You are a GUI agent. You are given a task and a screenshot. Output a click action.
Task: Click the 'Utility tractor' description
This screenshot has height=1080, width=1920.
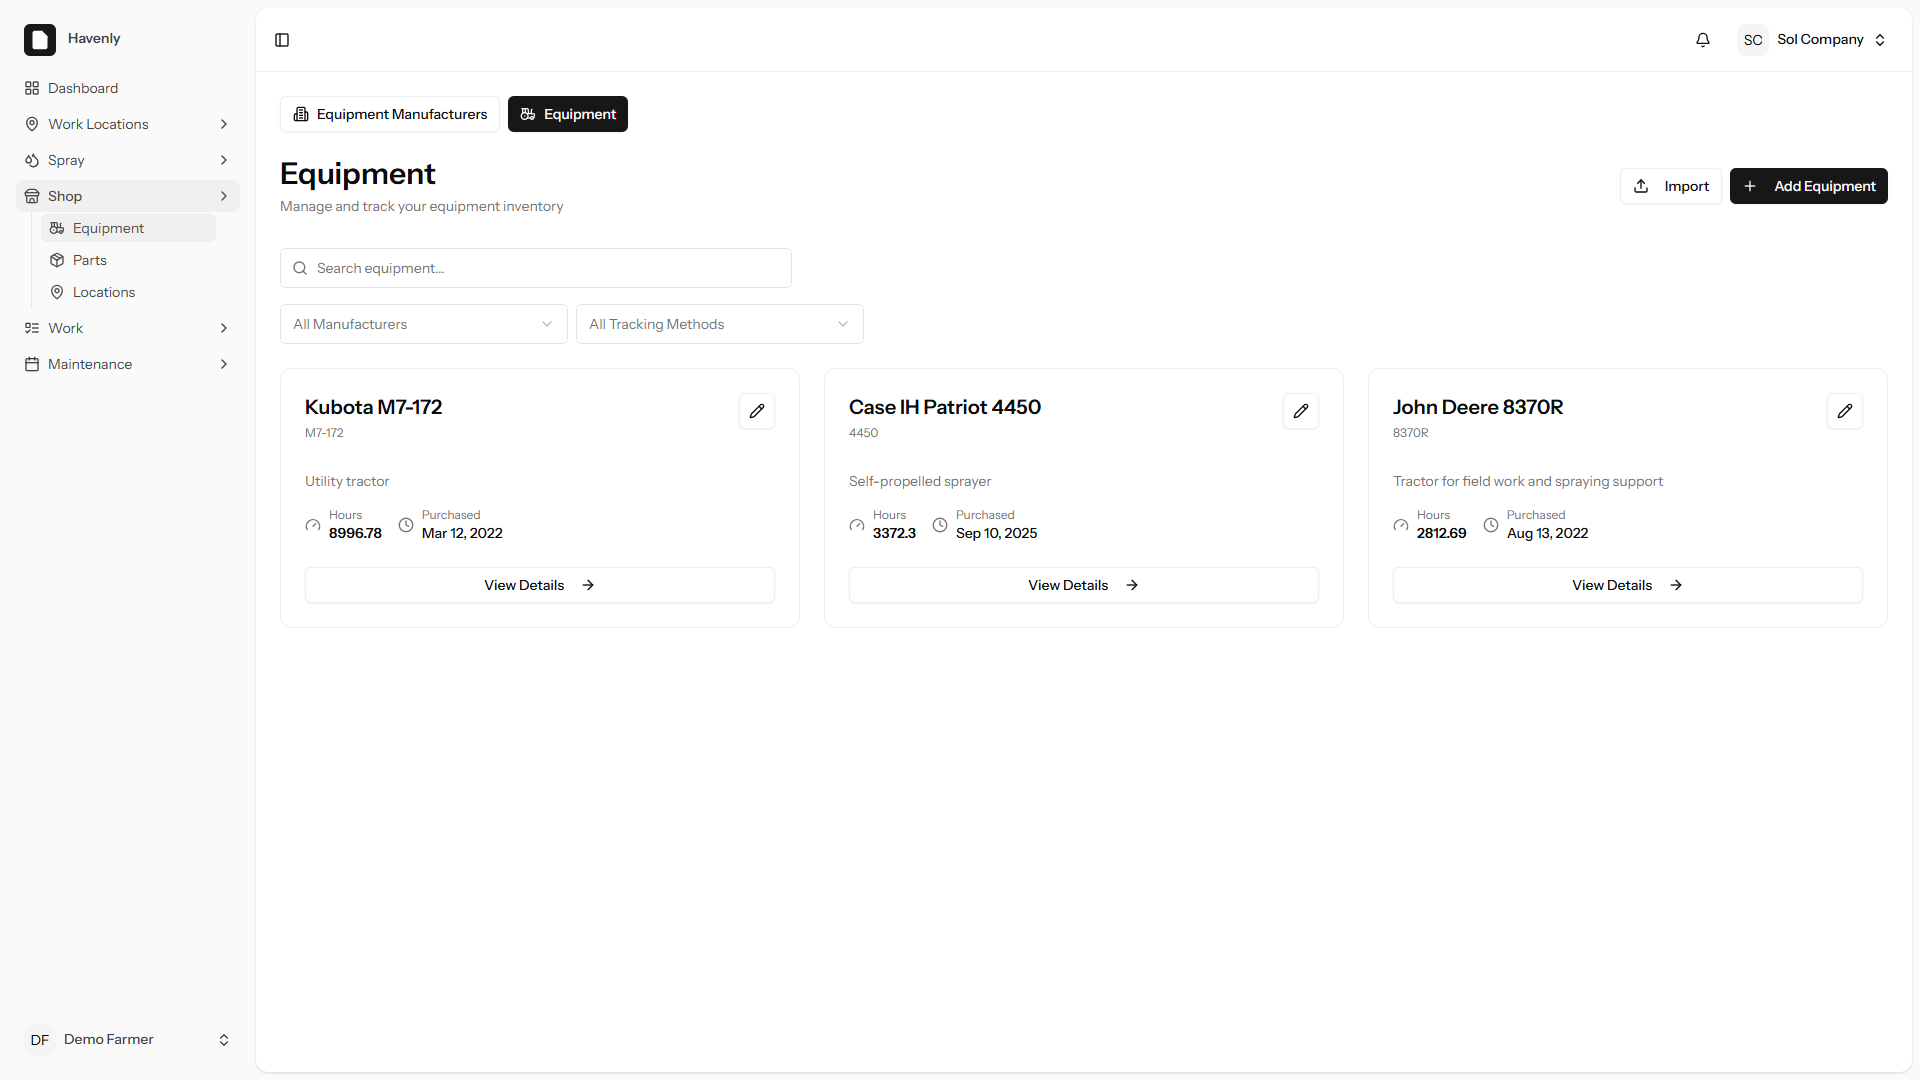tap(347, 481)
